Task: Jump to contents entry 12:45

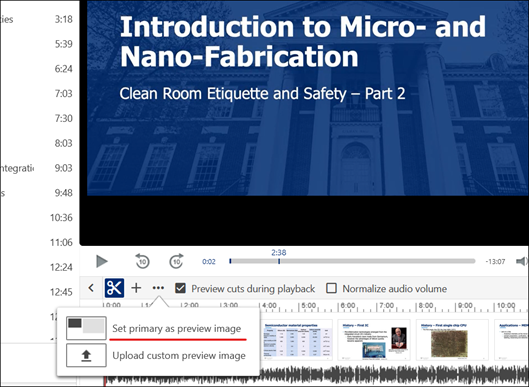Action: coord(61,292)
